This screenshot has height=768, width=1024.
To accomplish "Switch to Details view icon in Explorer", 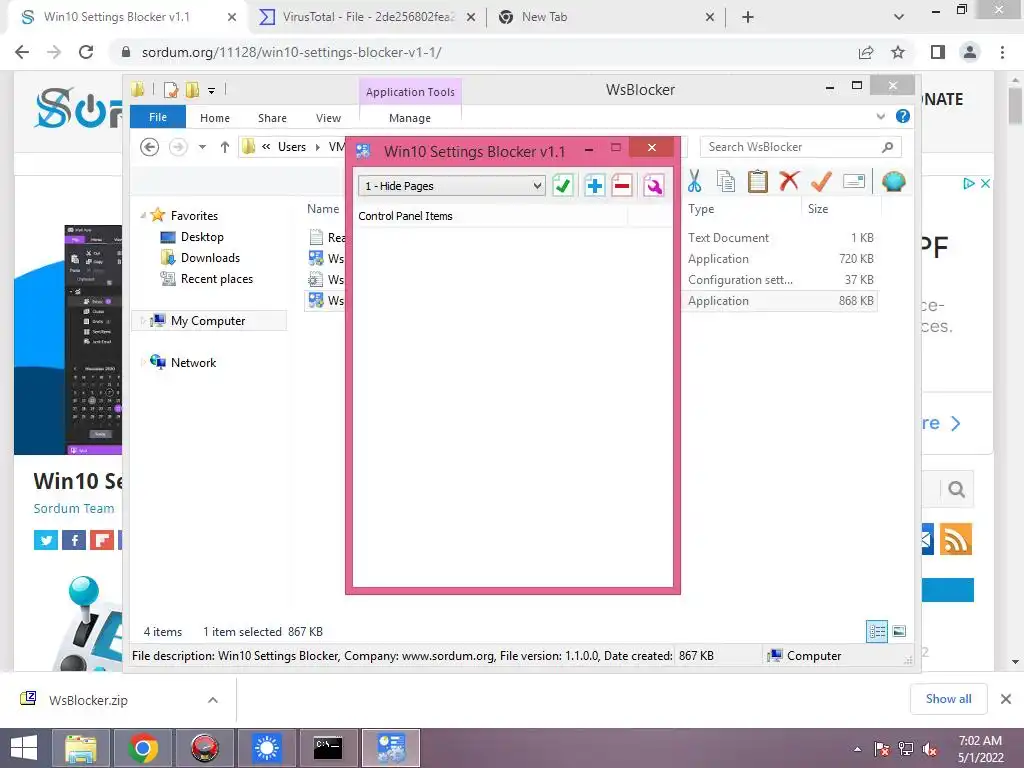I will (x=877, y=632).
